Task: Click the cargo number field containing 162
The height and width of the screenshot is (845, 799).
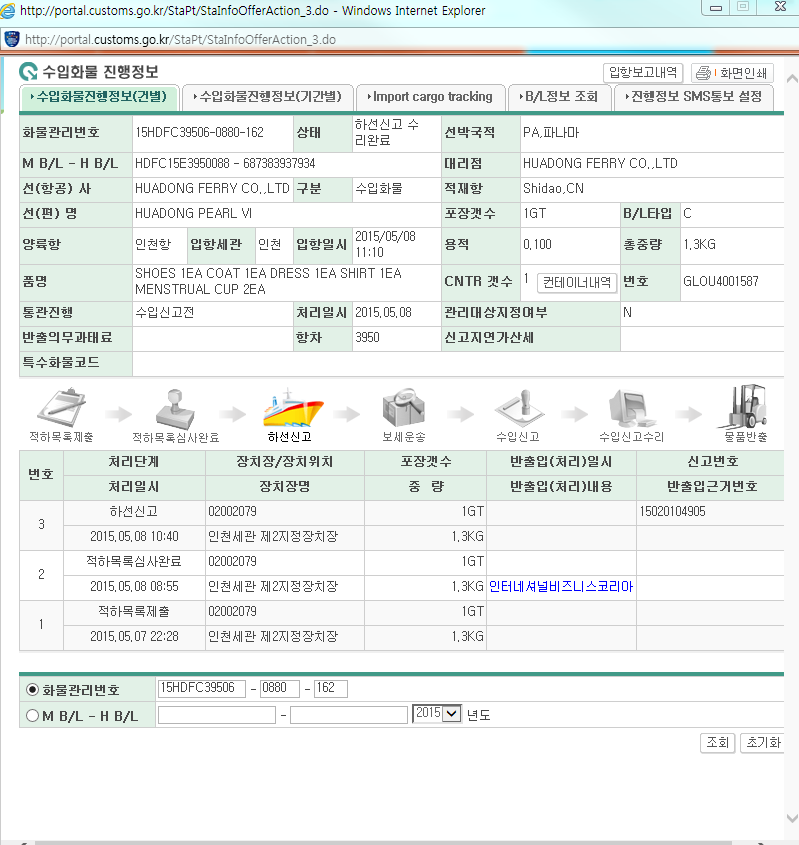Action: pyautogui.click(x=331, y=688)
